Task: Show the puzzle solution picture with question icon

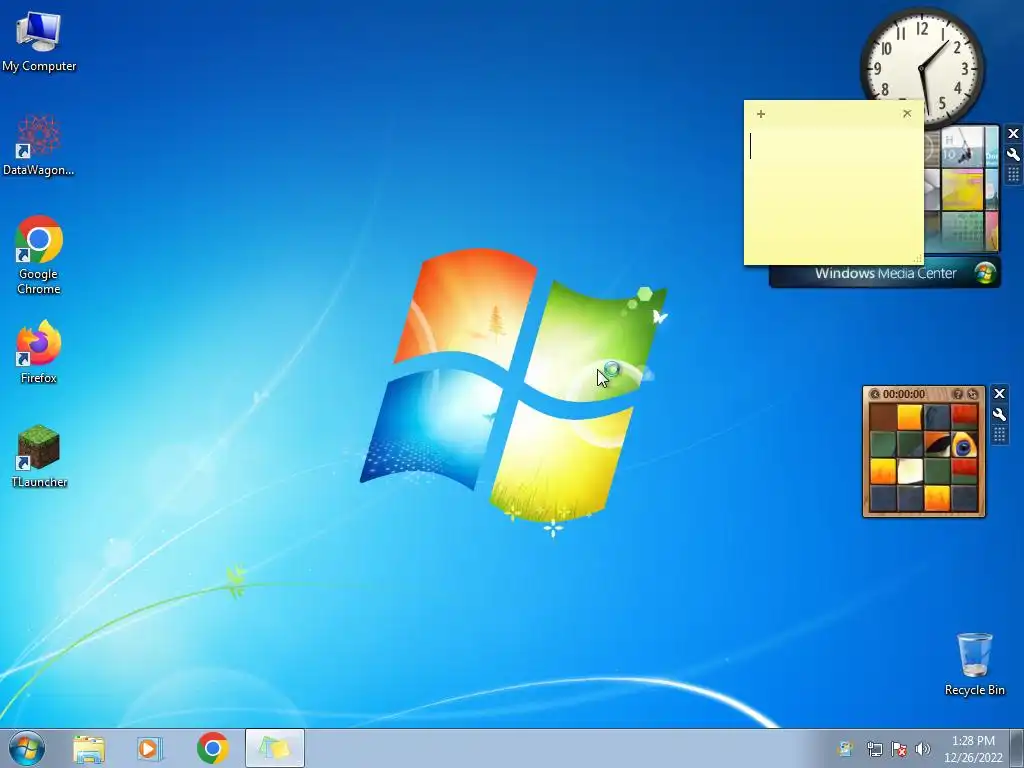Action: [x=958, y=394]
